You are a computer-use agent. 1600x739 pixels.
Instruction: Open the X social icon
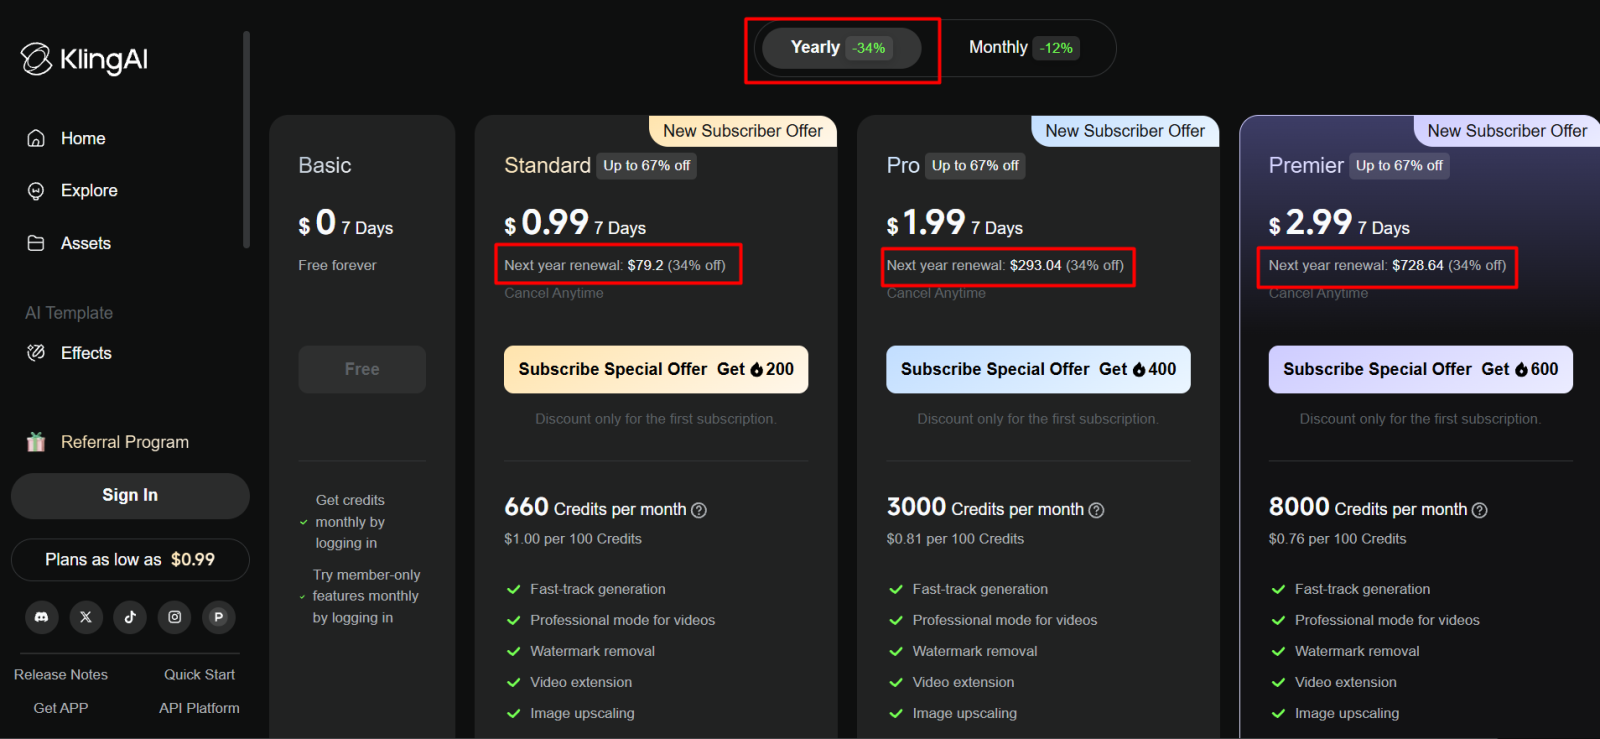86,617
